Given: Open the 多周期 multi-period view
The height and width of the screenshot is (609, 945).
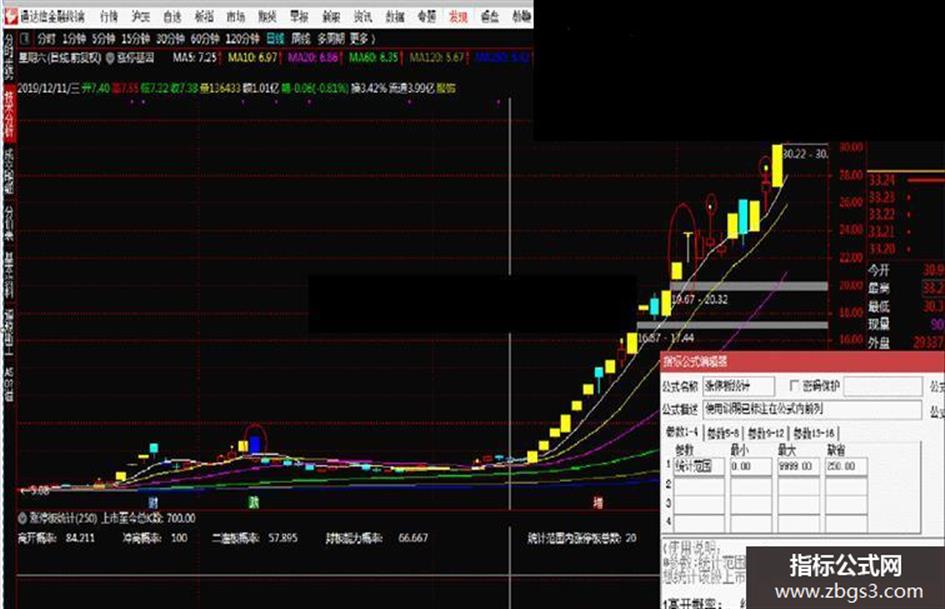Looking at the screenshot, I should coord(331,39).
